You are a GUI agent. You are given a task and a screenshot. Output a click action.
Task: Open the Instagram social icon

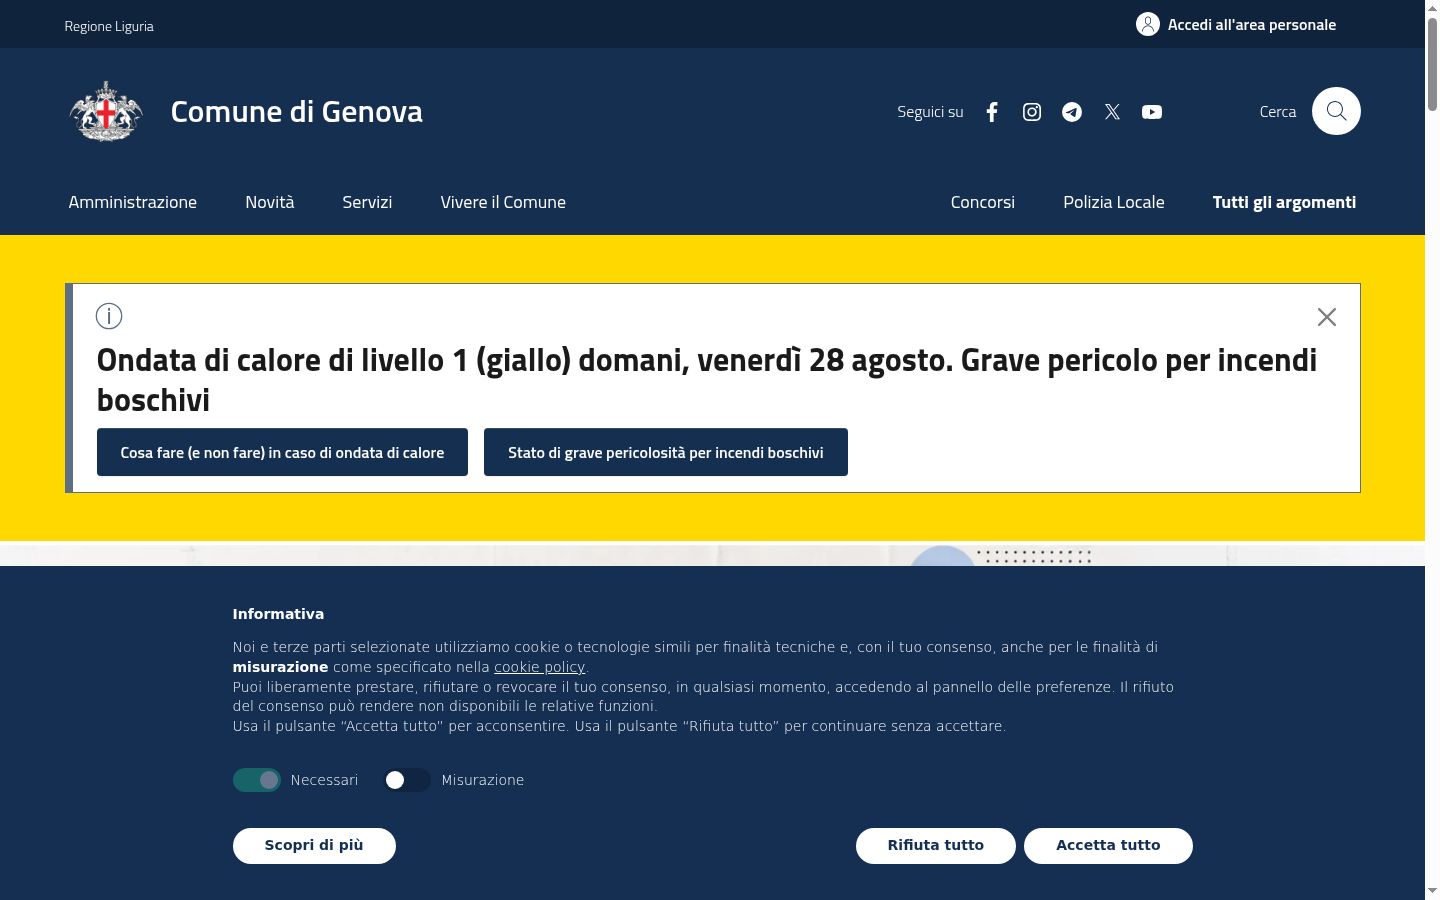click(x=1032, y=112)
